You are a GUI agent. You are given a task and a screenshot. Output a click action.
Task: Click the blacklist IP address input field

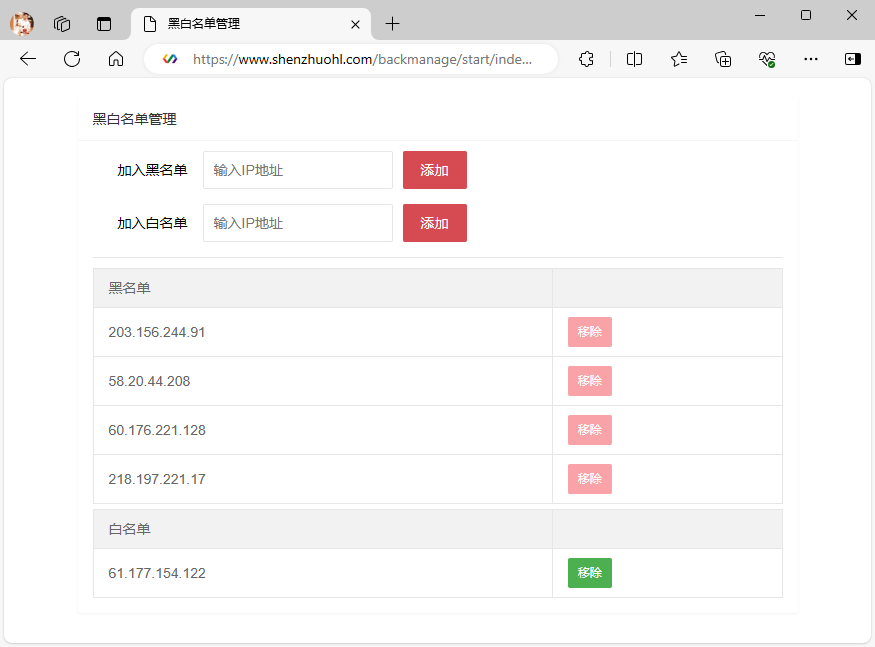(x=297, y=170)
